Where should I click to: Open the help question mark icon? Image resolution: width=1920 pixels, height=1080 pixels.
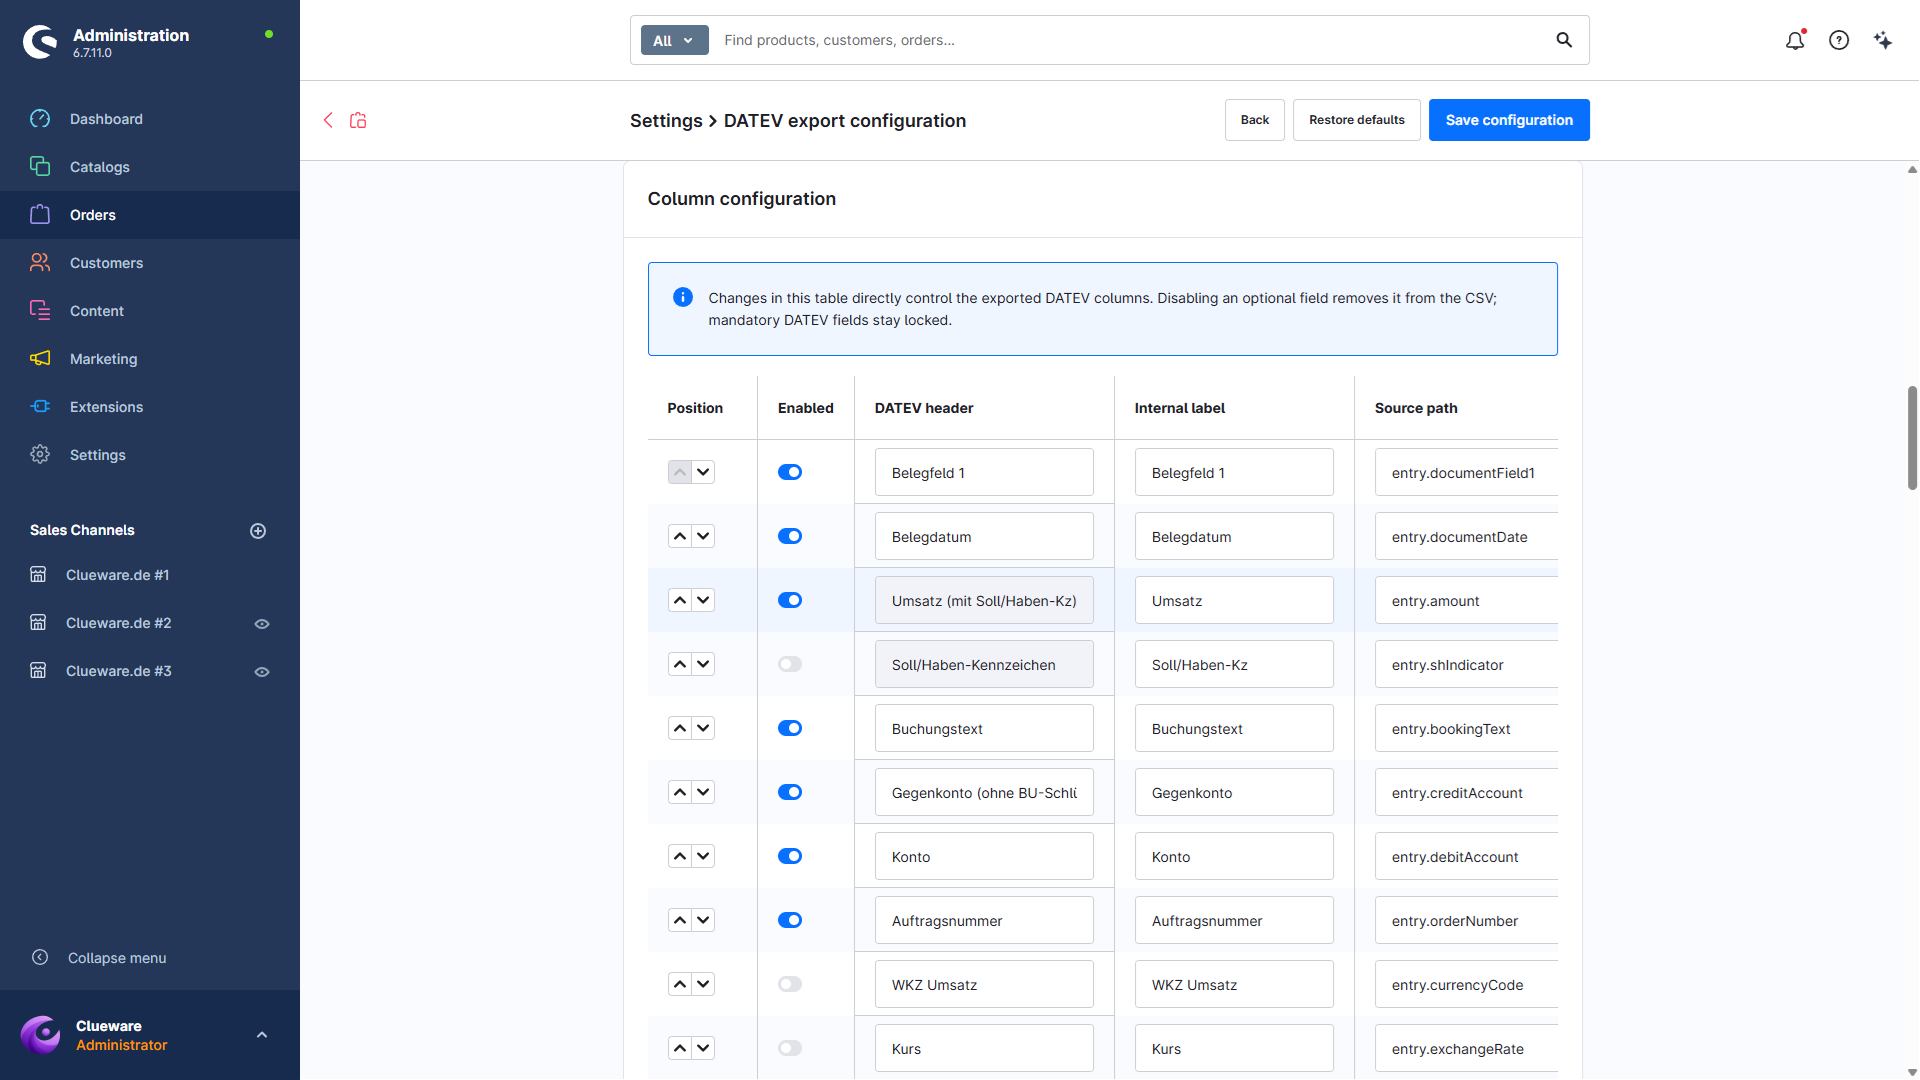[1839, 40]
